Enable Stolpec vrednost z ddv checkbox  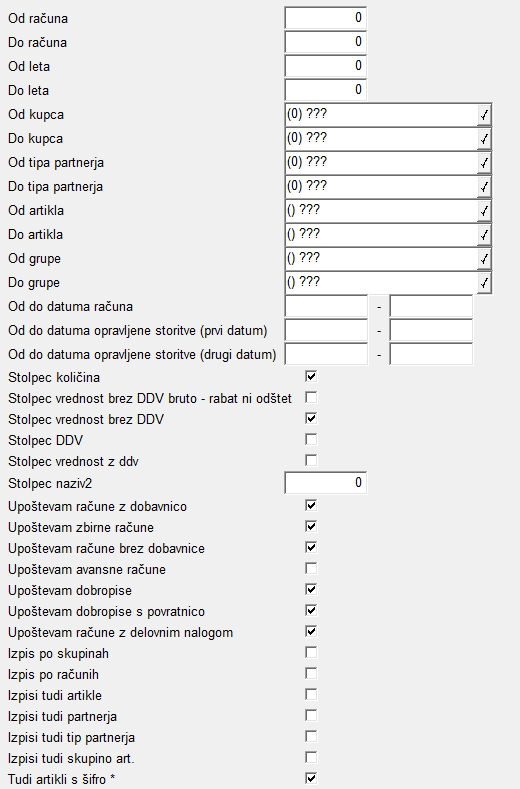[311, 460]
